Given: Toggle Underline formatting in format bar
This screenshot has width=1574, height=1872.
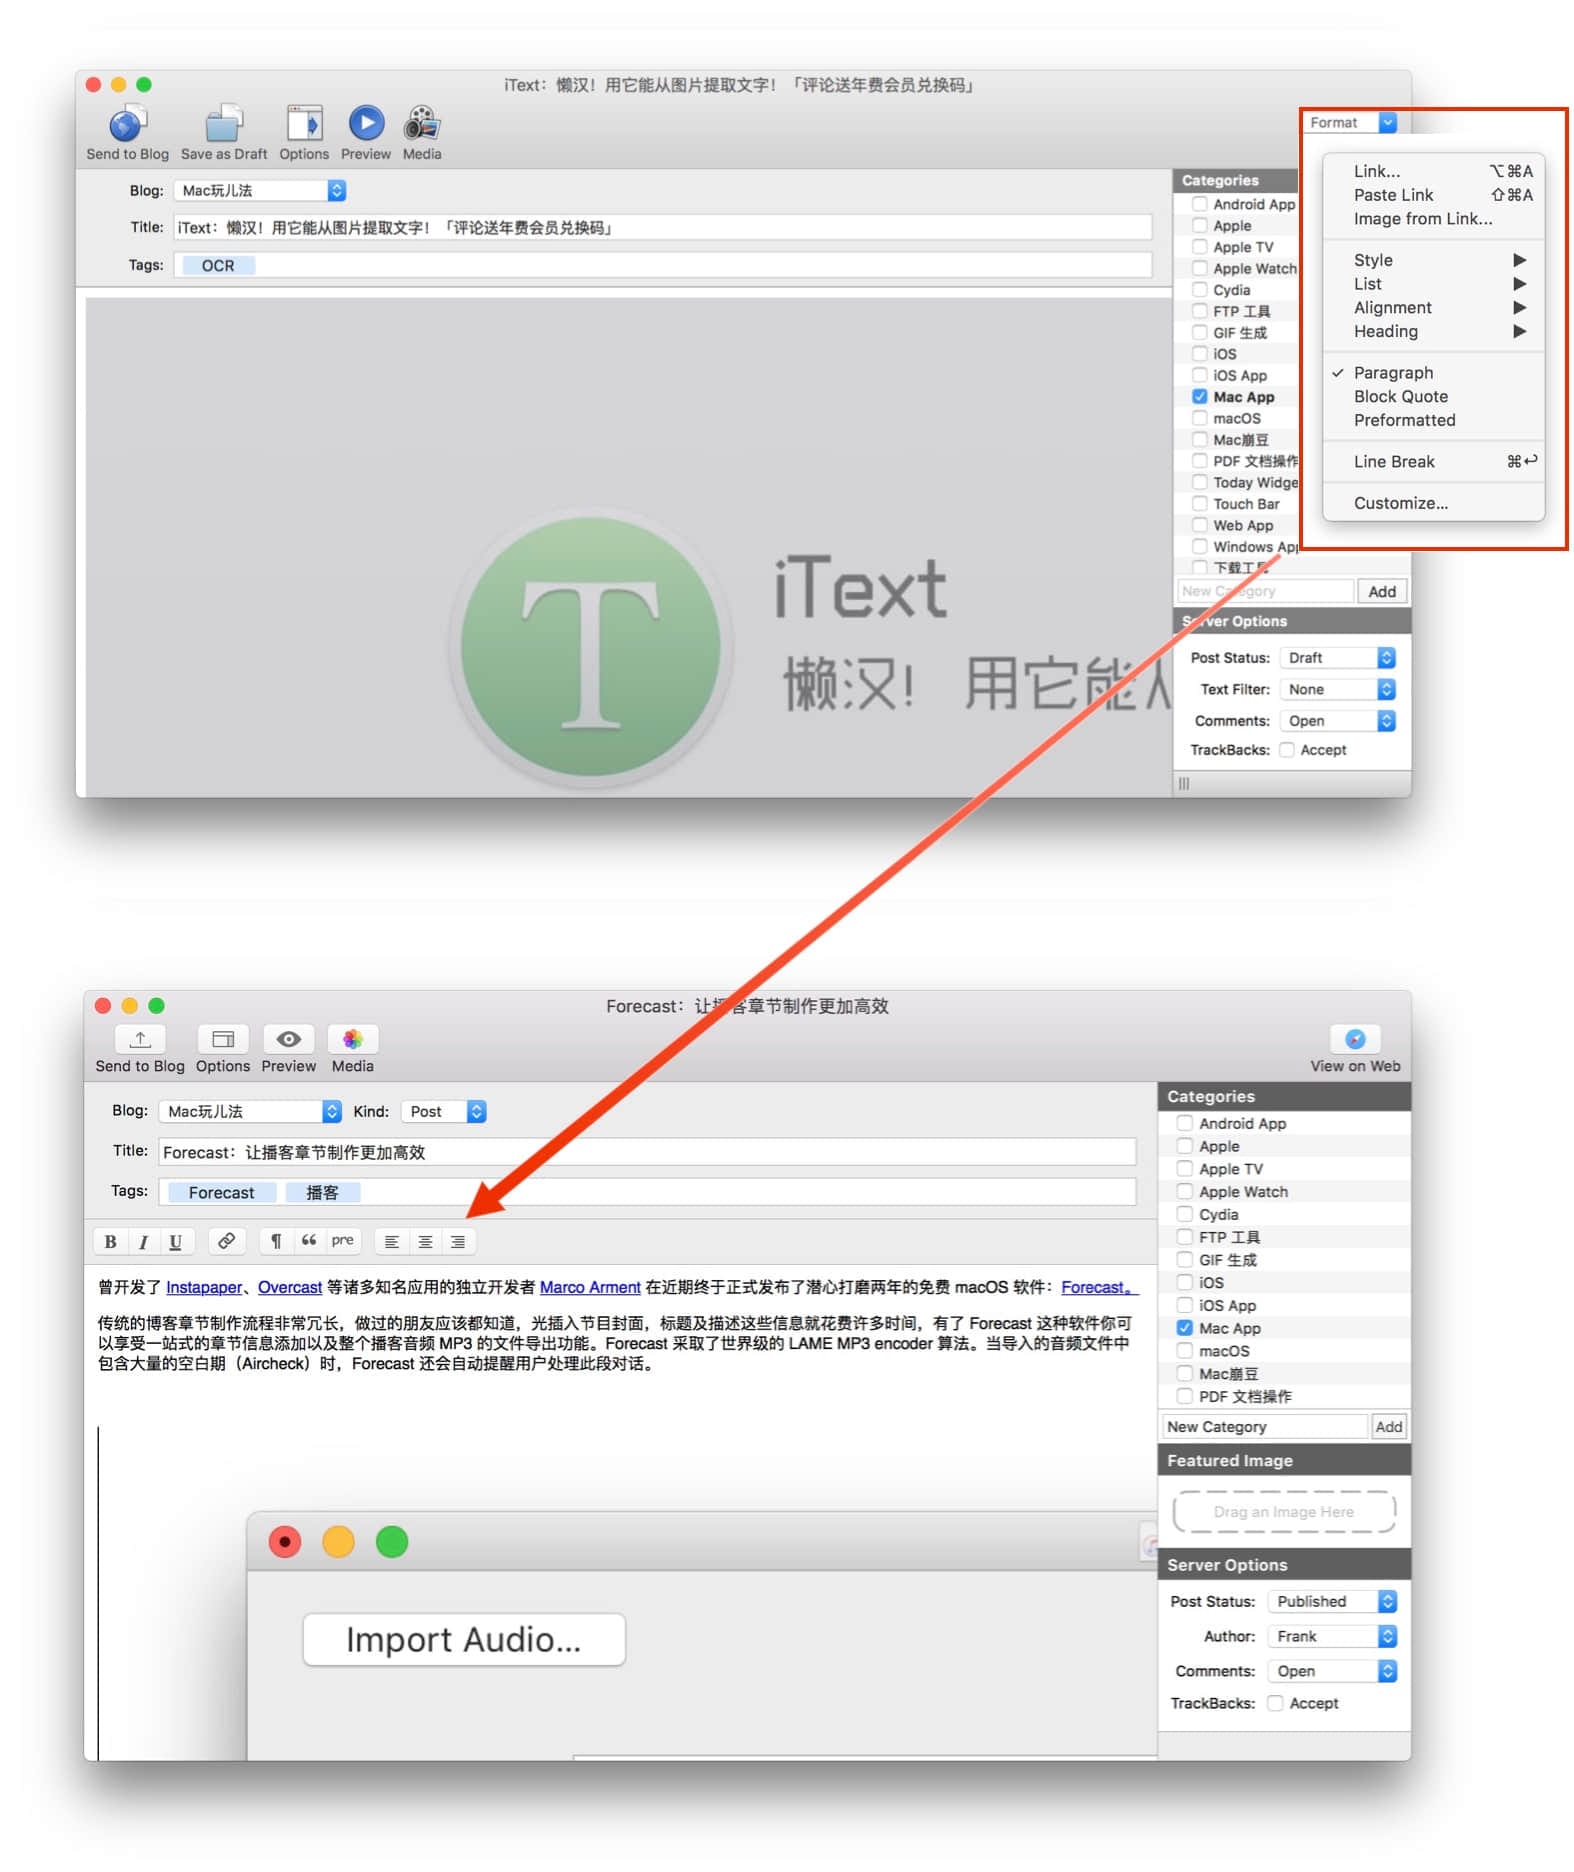Looking at the screenshot, I should [x=175, y=1241].
